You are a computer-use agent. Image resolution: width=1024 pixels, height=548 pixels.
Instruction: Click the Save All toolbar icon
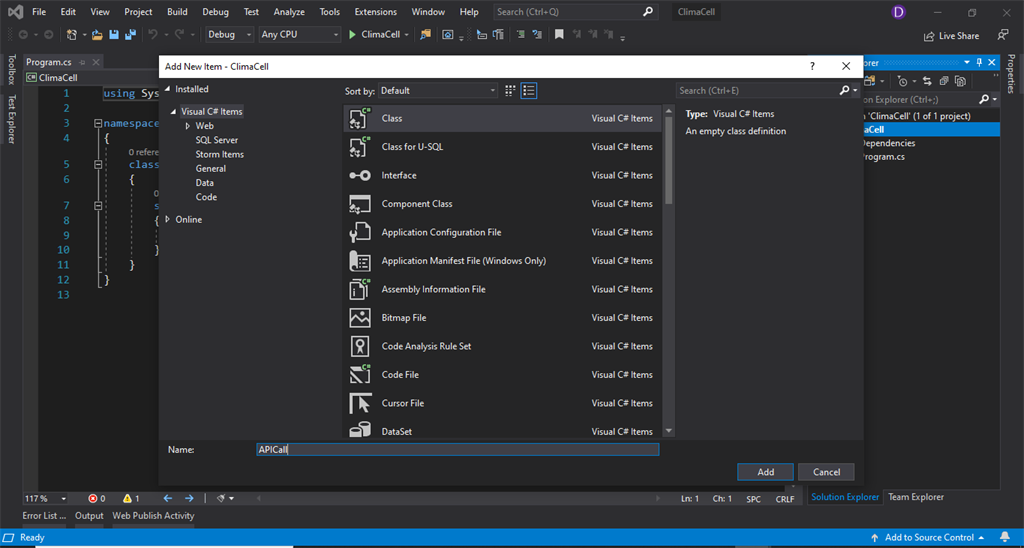[x=130, y=35]
